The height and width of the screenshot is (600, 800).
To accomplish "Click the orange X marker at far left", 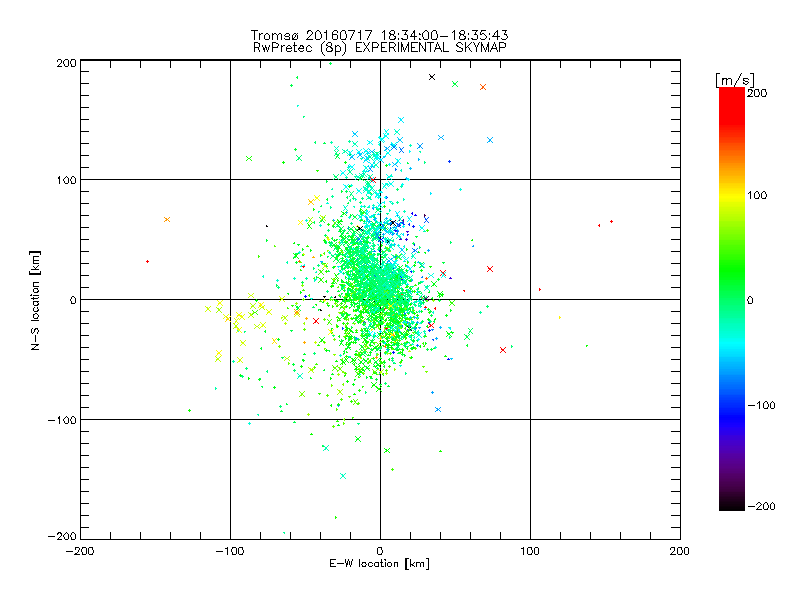I will [x=167, y=220].
